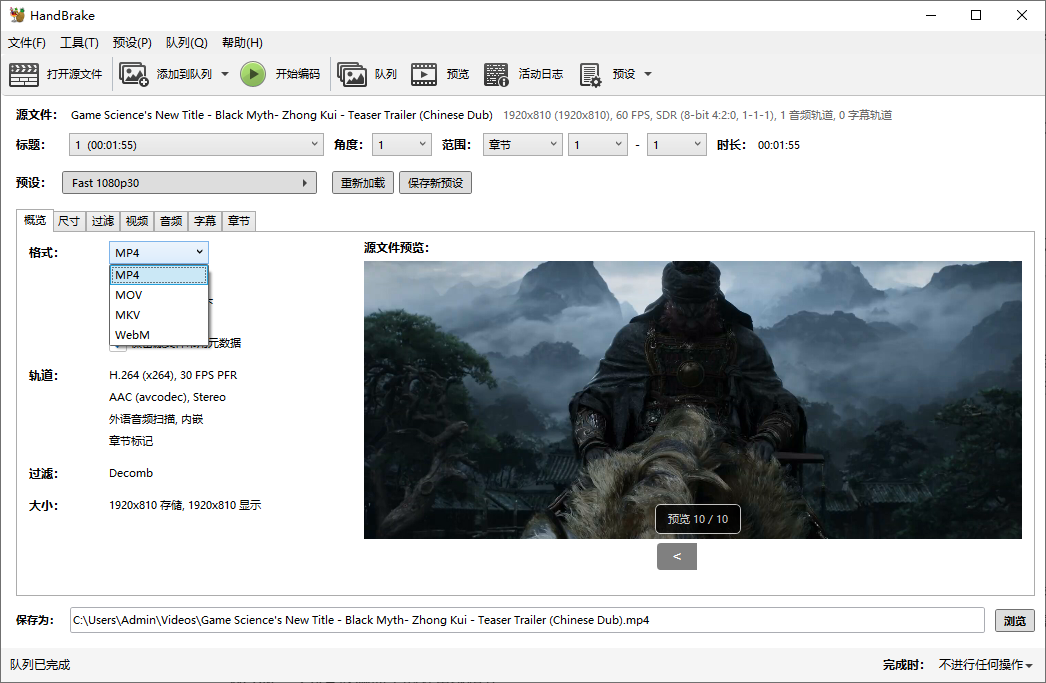Click the Add to Queue picture icon
This screenshot has height=683, width=1046.
[x=133, y=74]
